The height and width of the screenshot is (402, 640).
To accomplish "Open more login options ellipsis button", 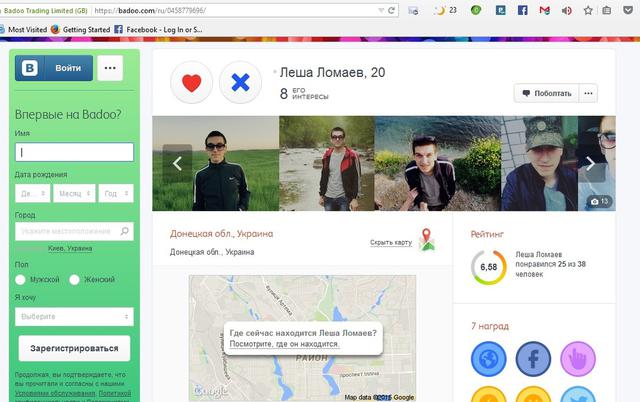I will click(110, 68).
